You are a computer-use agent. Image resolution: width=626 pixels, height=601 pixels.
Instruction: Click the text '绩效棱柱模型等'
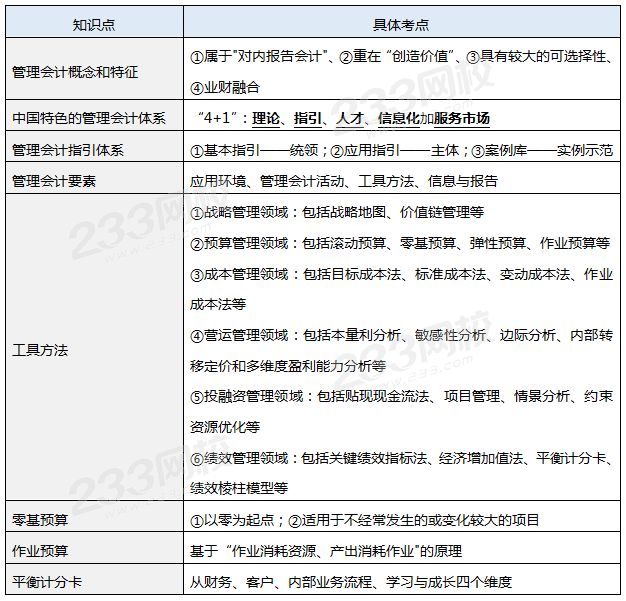239,488
